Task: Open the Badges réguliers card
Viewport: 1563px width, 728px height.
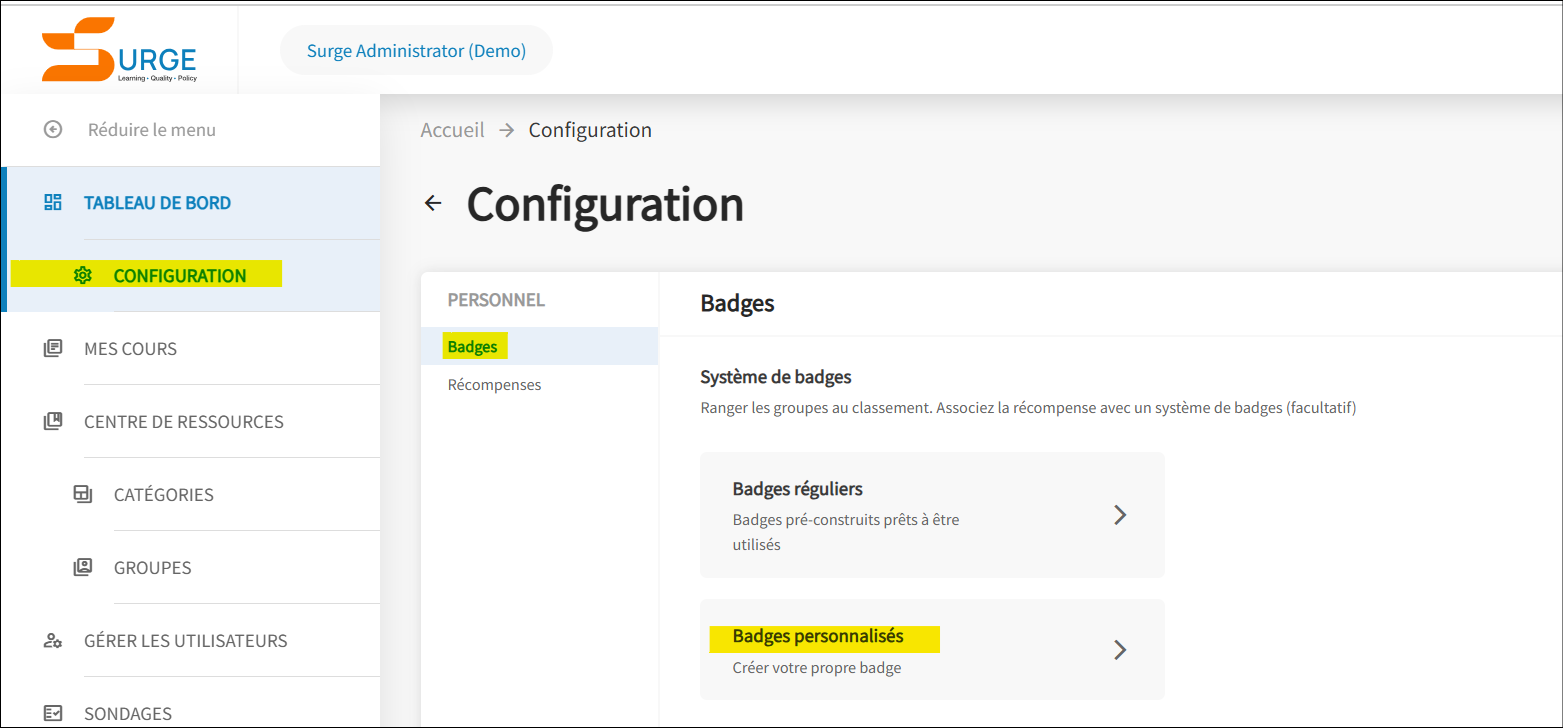Action: [x=931, y=515]
